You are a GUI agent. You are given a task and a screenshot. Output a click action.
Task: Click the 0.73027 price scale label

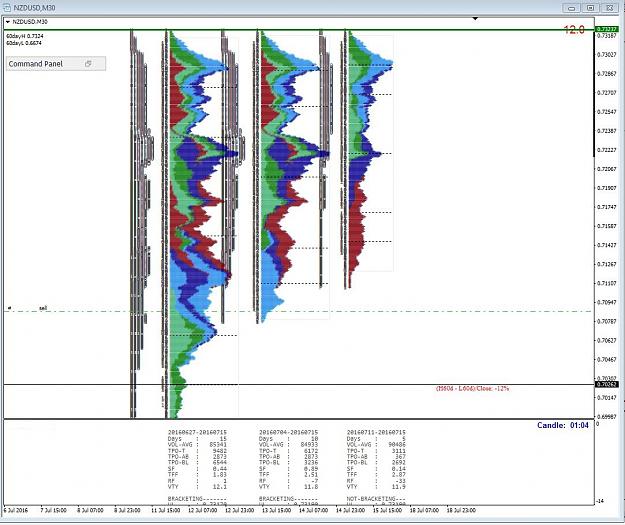(606, 55)
